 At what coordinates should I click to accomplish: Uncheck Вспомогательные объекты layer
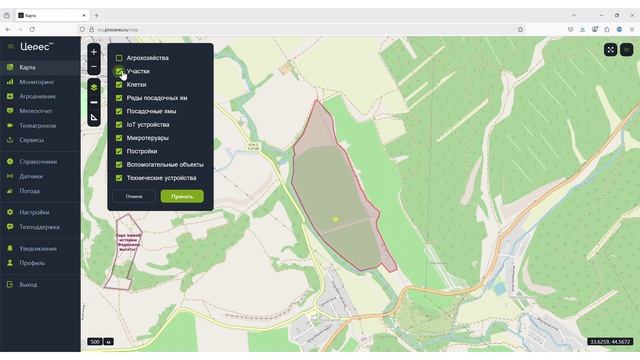(x=119, y=164)
